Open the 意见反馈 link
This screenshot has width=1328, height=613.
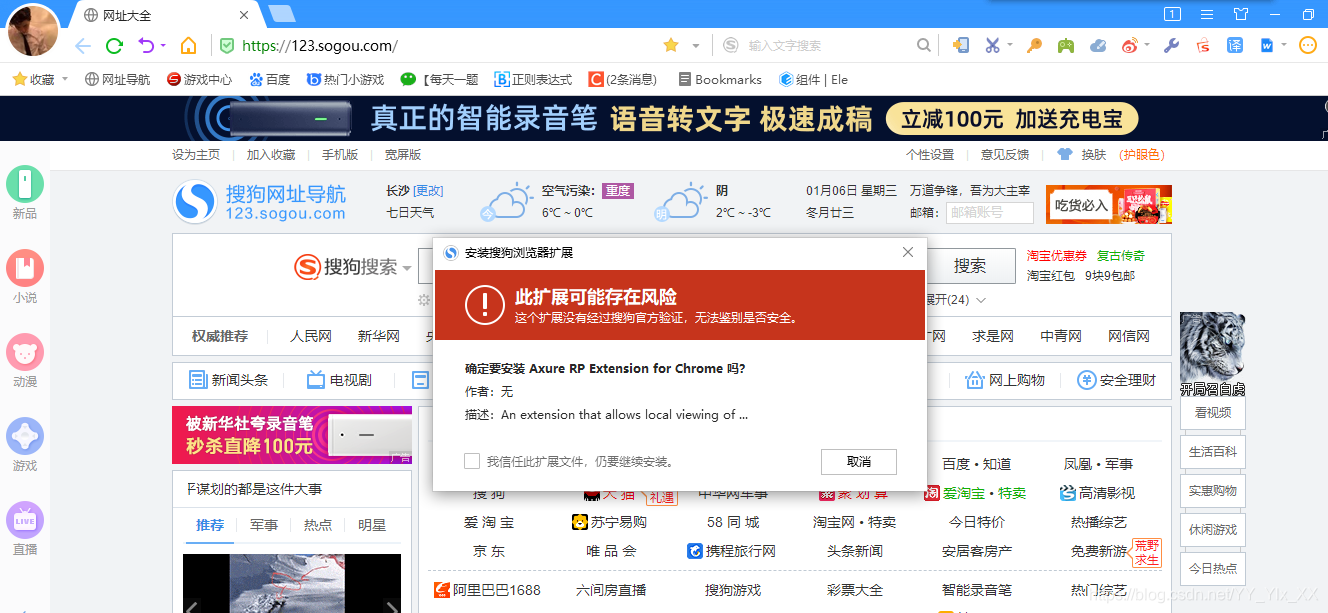coord(1005,155)
